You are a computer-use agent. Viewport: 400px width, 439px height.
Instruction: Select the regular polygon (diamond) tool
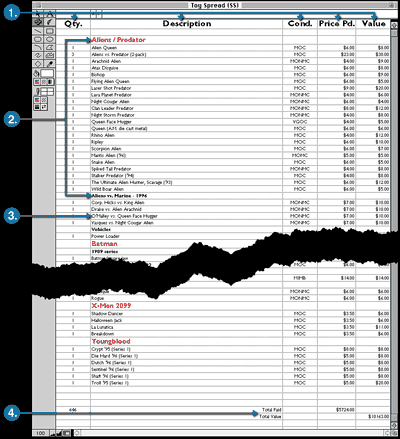[x=38, y=63]
